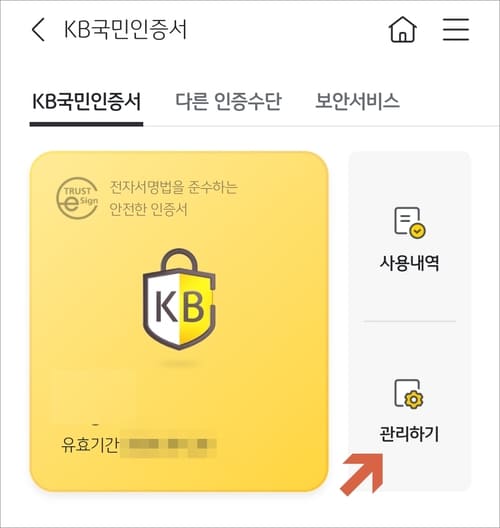
Task: Select the KB국민인증서 tab
Action: [86, 101]
